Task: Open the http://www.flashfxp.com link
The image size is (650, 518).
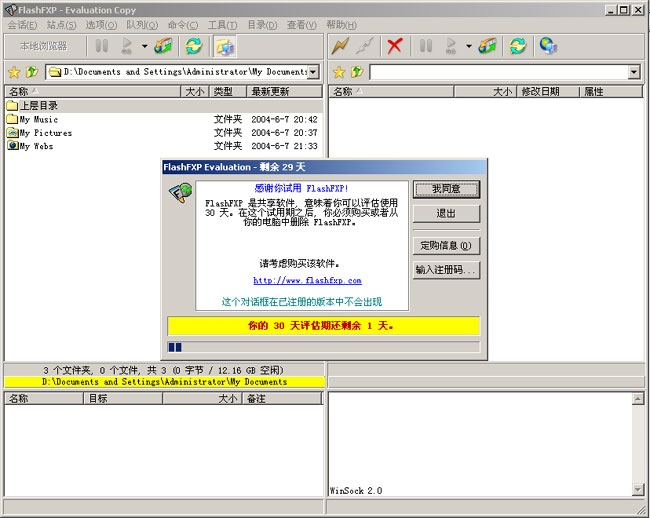Action: 307,281
